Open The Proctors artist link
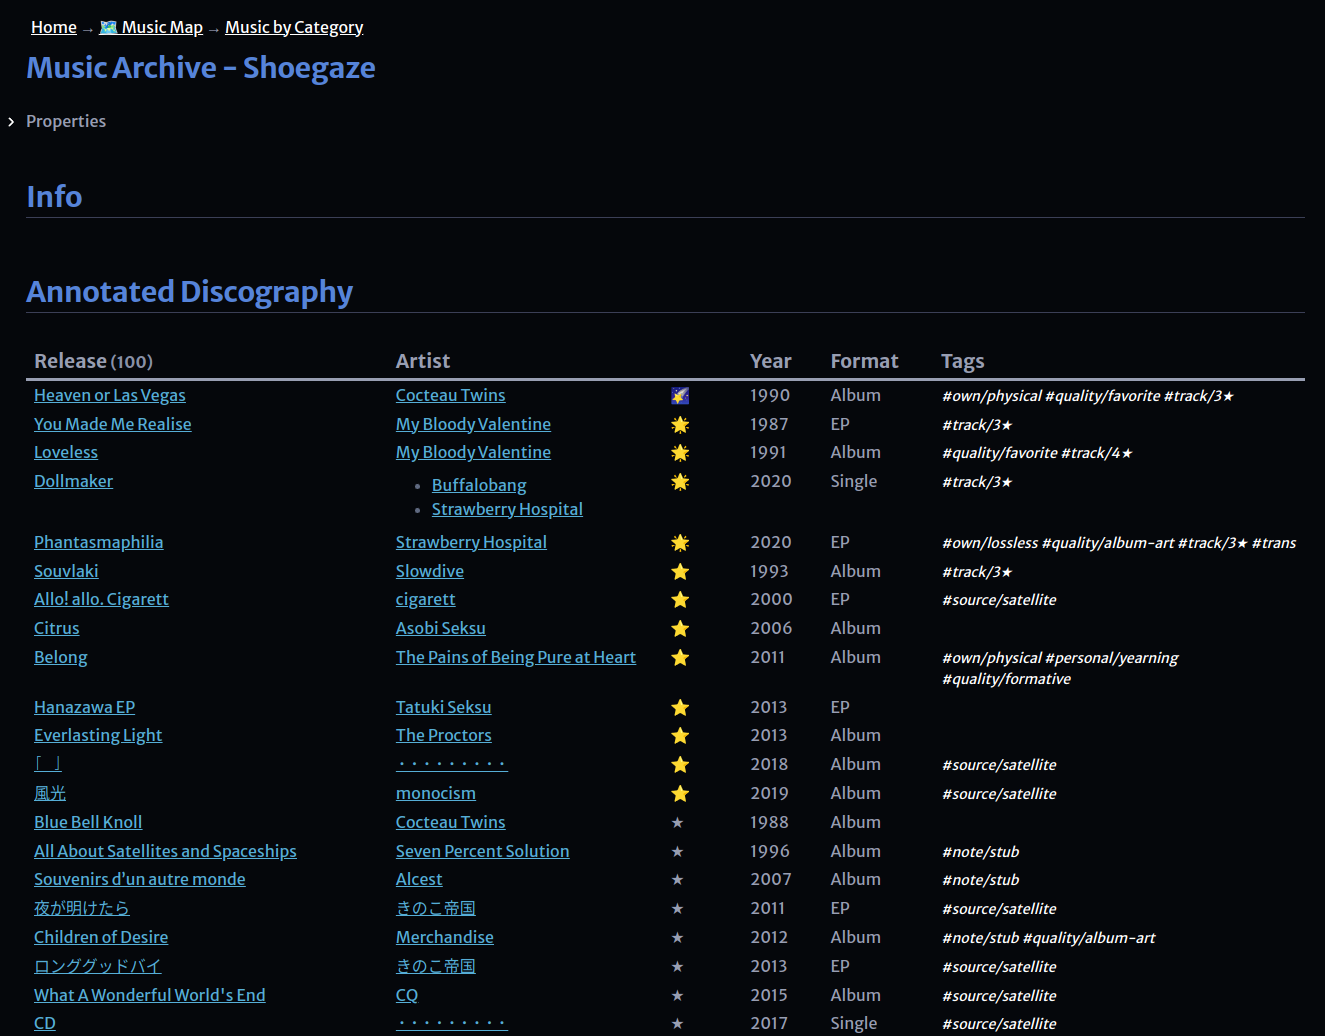 coord(444,735)
